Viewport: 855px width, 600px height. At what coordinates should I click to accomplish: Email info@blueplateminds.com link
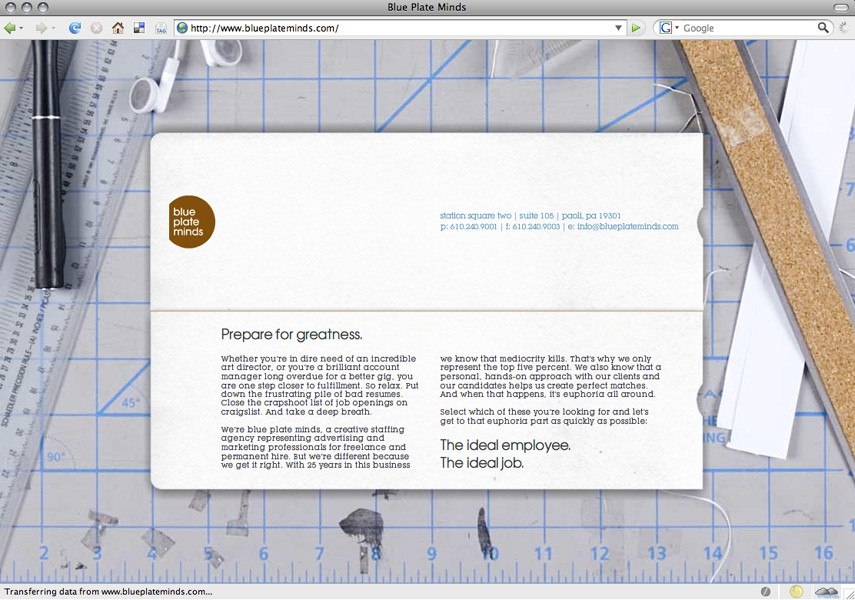click(628, 226)
